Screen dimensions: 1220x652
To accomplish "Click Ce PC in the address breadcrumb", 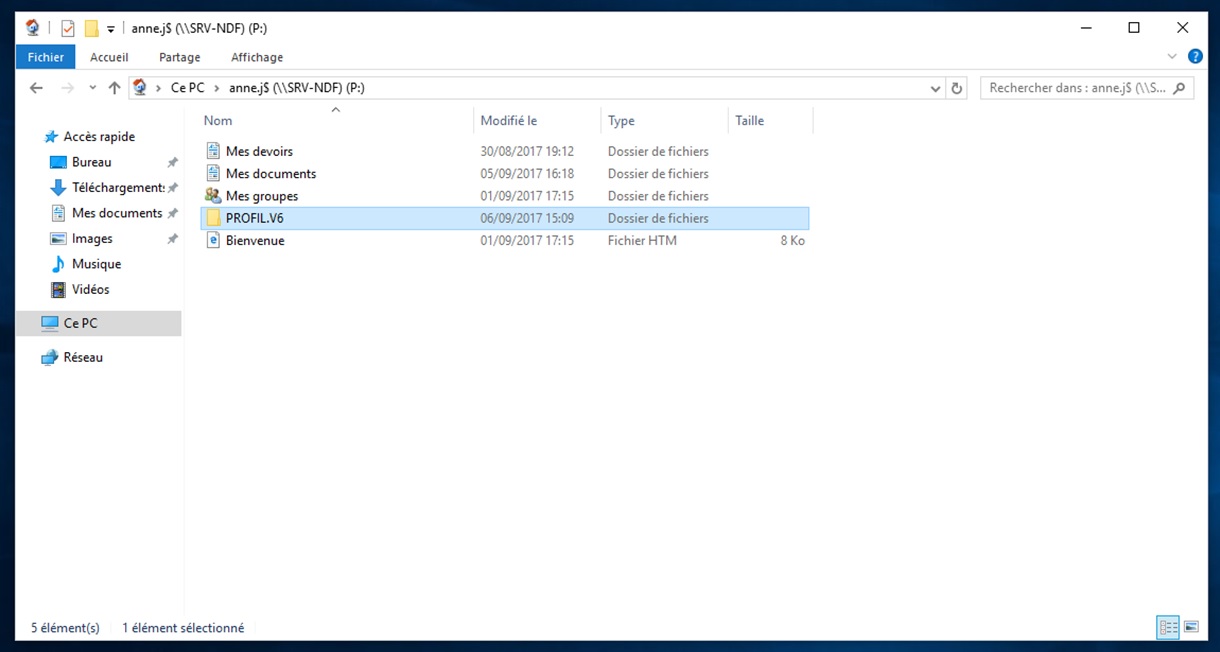I will click(x=187, y=88).
